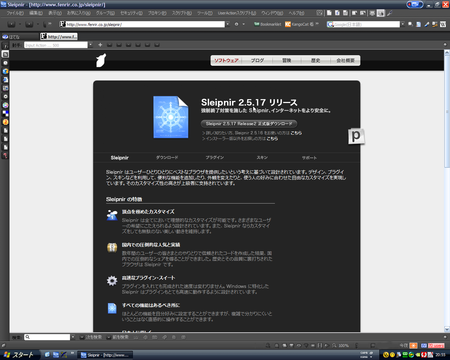Click こちら link on the インストーラー line
450x360 pixels.
tap(272, 139)
